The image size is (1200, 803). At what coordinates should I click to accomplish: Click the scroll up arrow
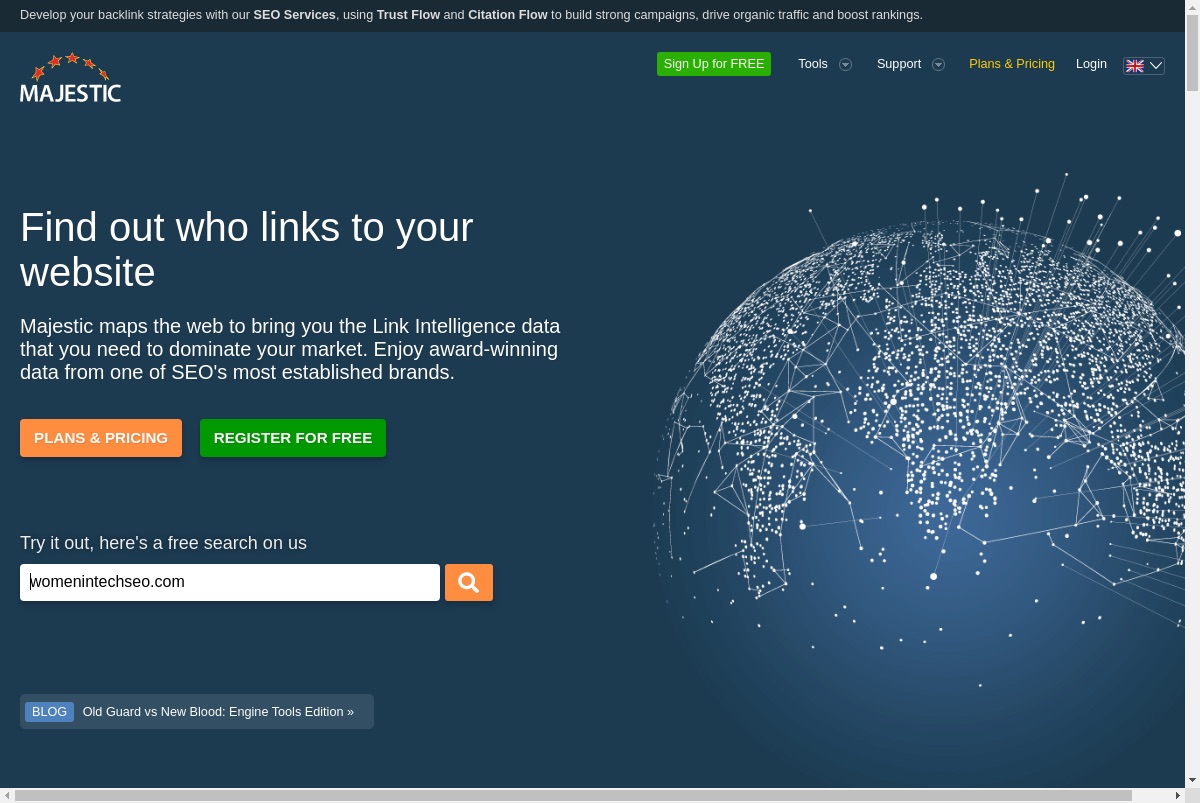pyautogui.click(x=1192, y=7)
